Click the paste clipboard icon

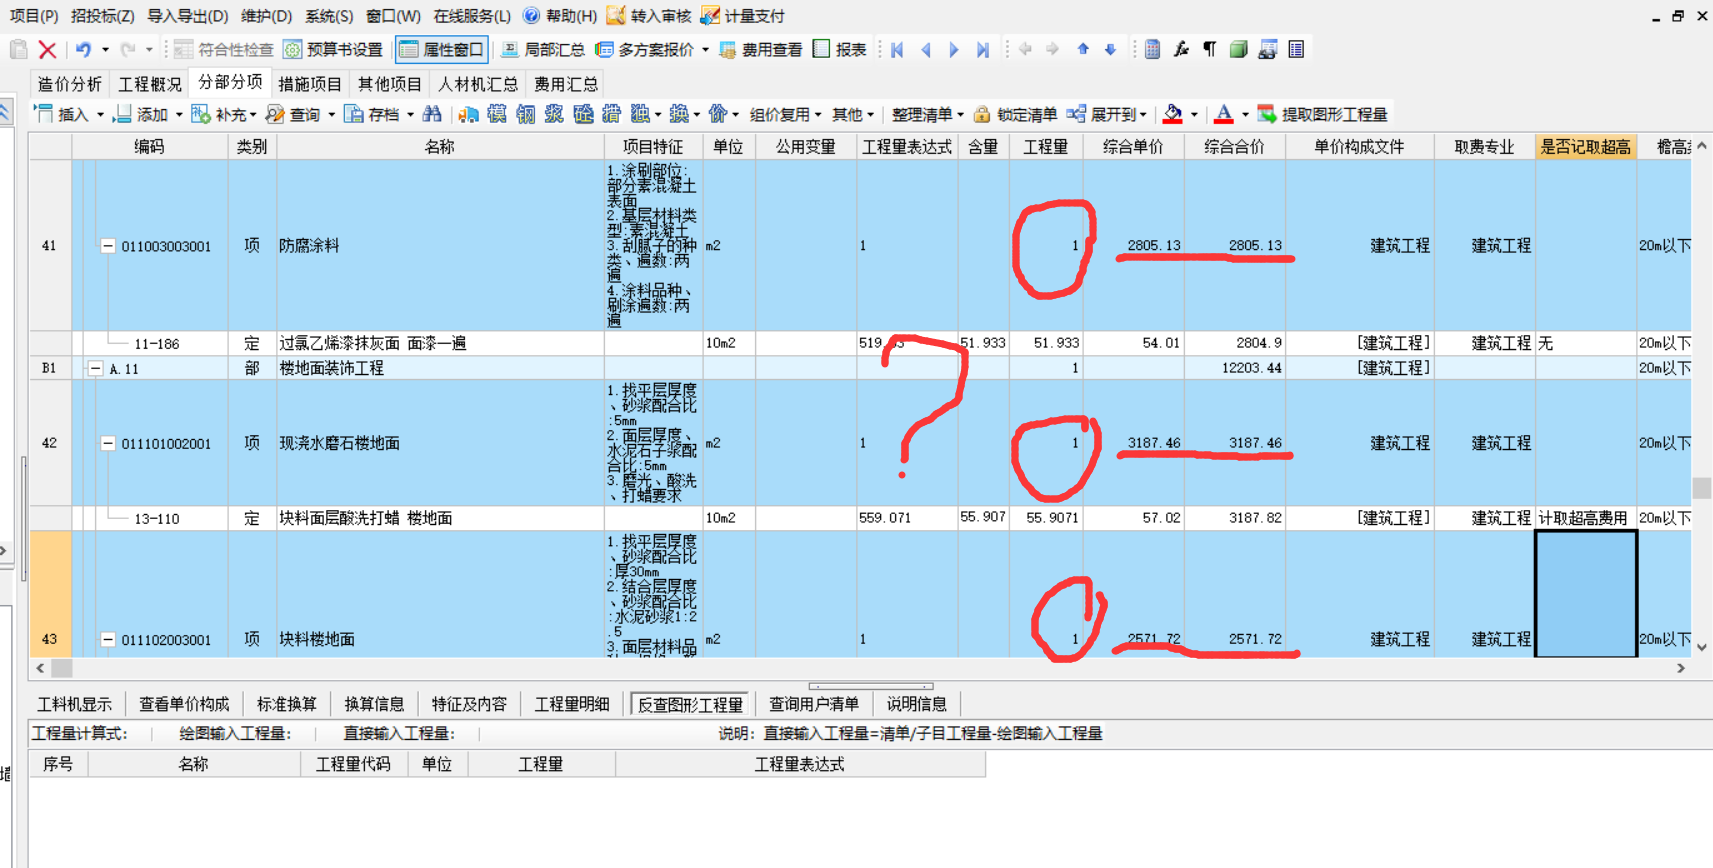point(18,49)
